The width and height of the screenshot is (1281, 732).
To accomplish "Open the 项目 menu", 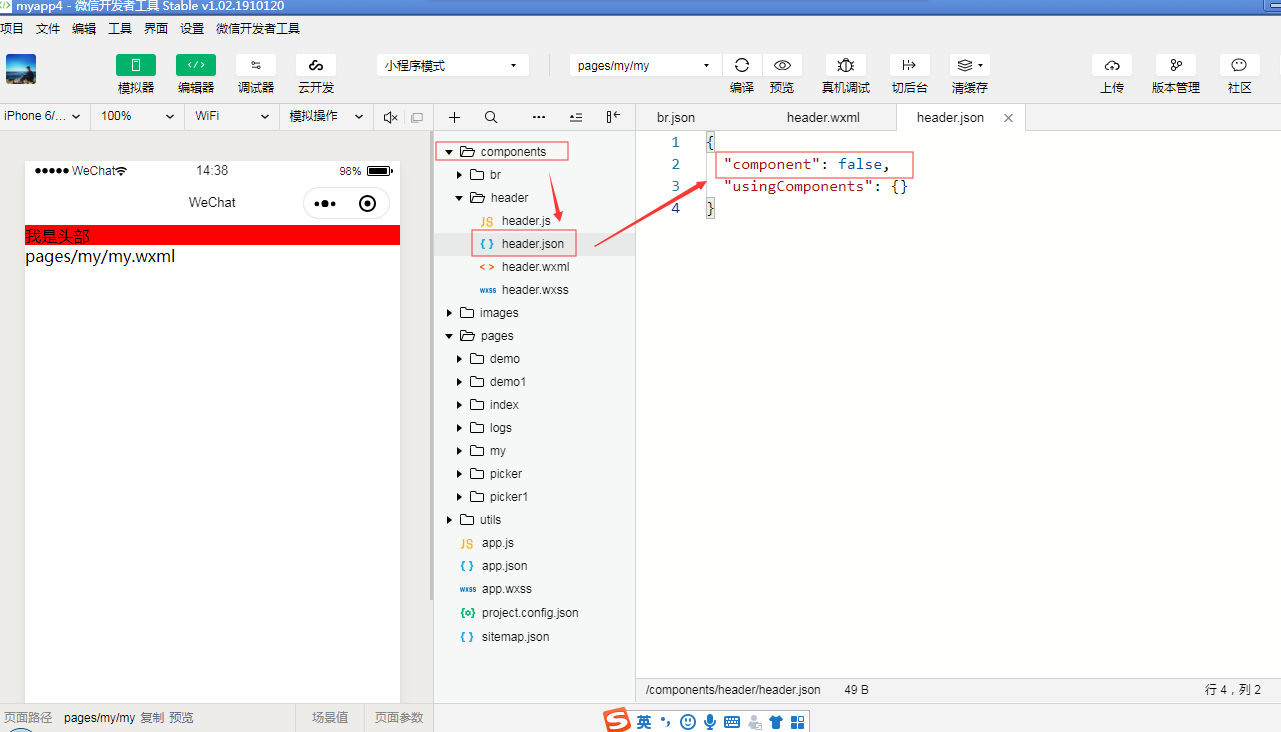I will [x=12, y=29].
